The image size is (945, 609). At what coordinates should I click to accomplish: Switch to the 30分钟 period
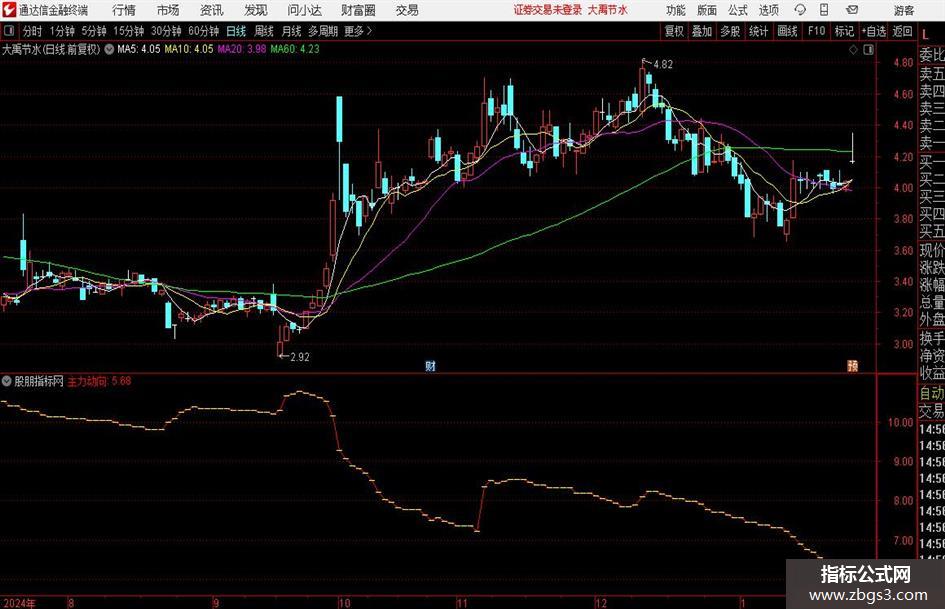pos(166,31)
